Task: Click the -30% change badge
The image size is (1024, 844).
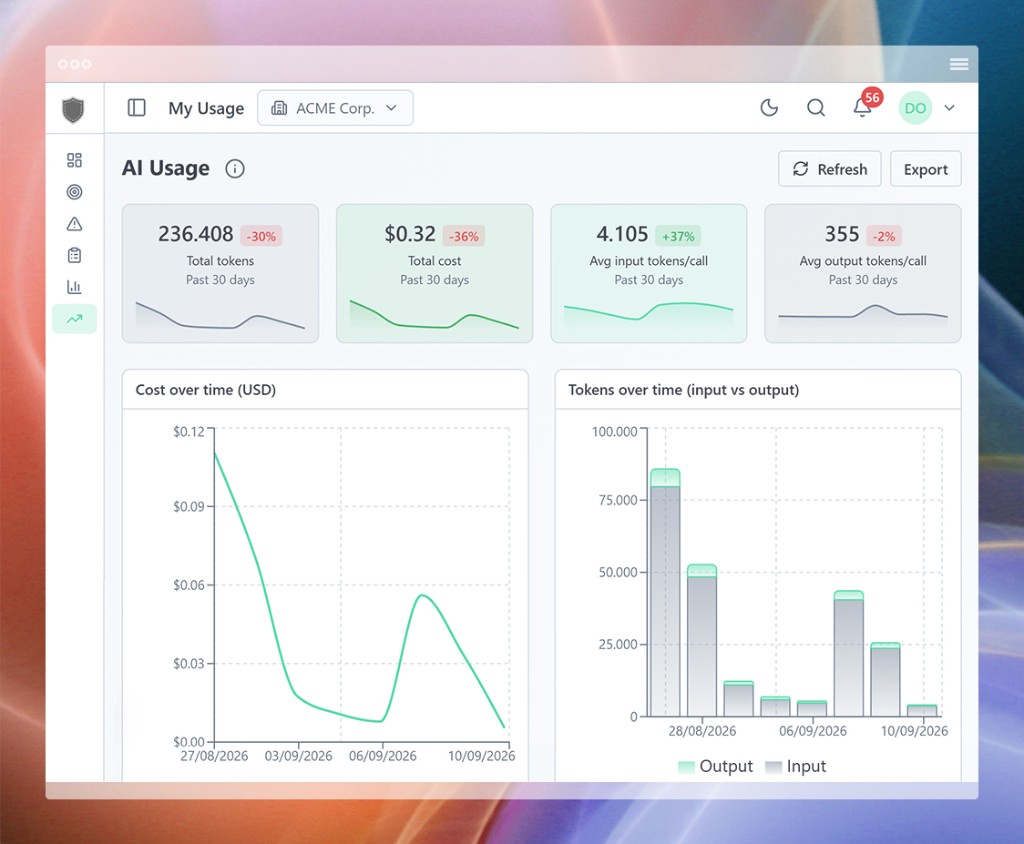Action: [x=261, y=236]
